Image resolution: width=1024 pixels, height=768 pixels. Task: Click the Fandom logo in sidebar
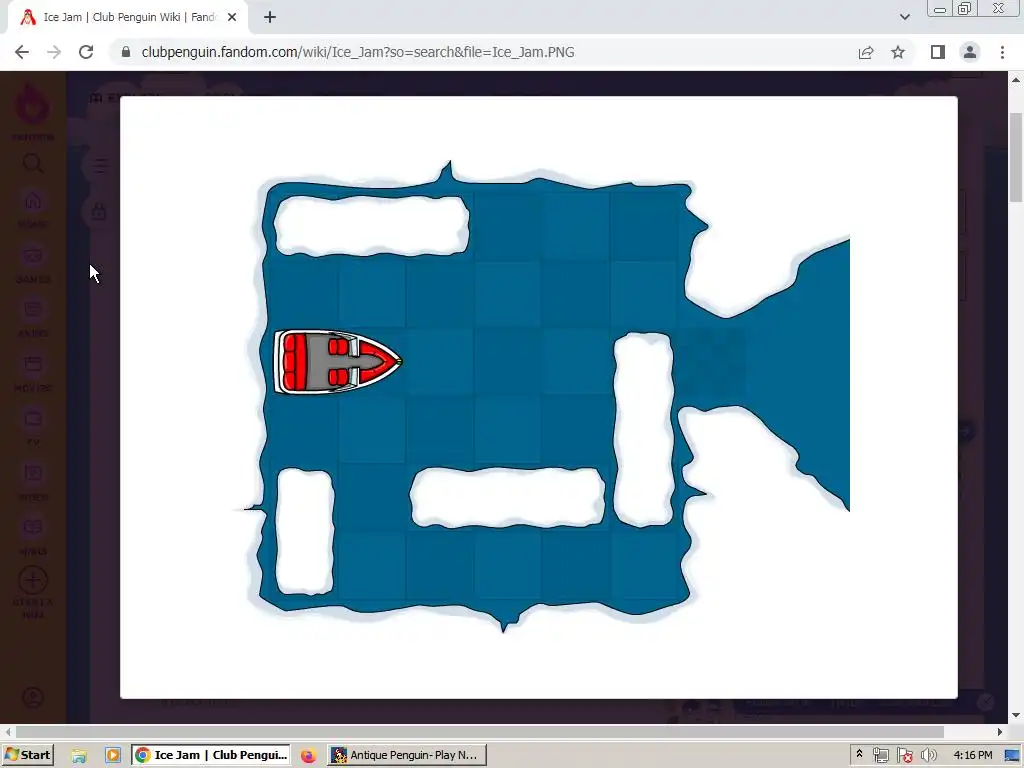33,106
